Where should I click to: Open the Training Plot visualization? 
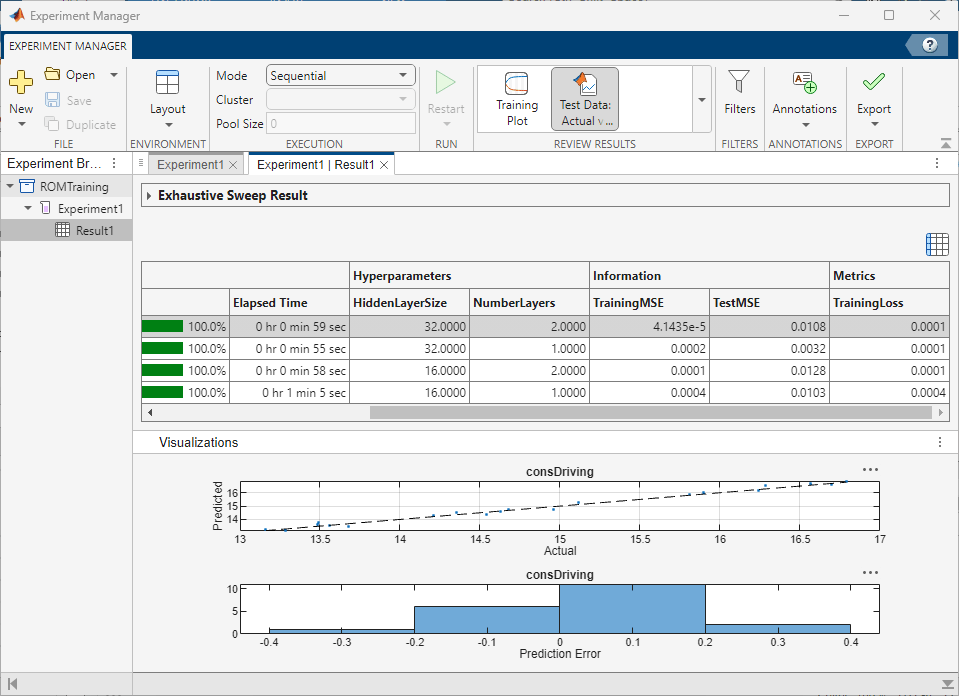(516, 97)
